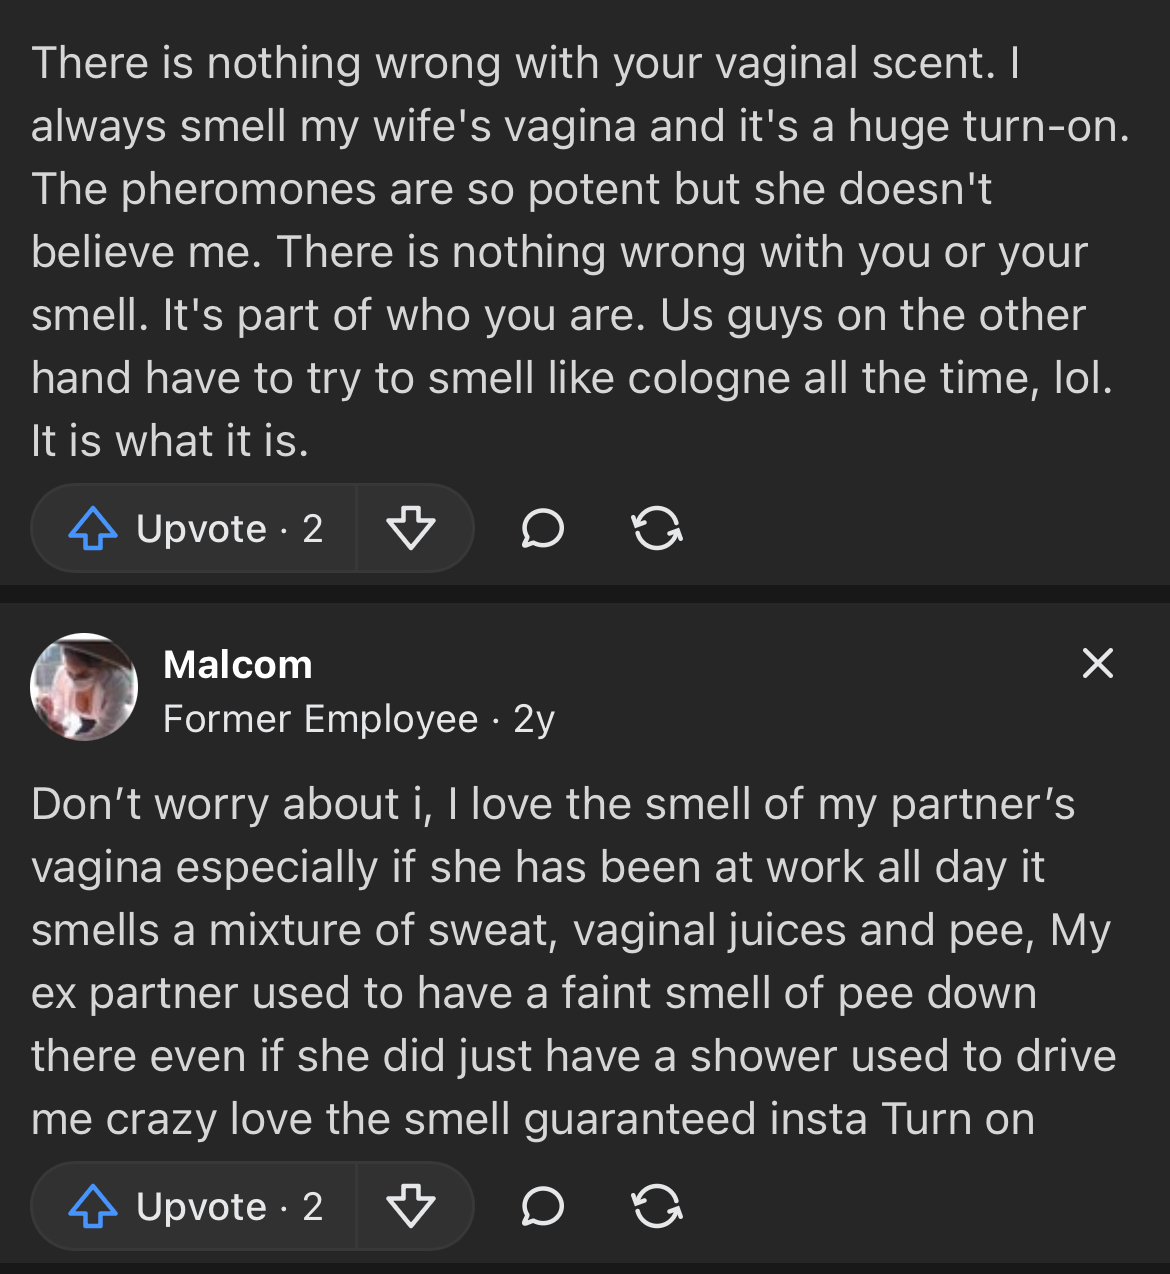The height and width of the screenshot is (1274, 1170).
Task: Click the upvote count on the first answer
Action: pyautogui.click(x=313, y=528)
